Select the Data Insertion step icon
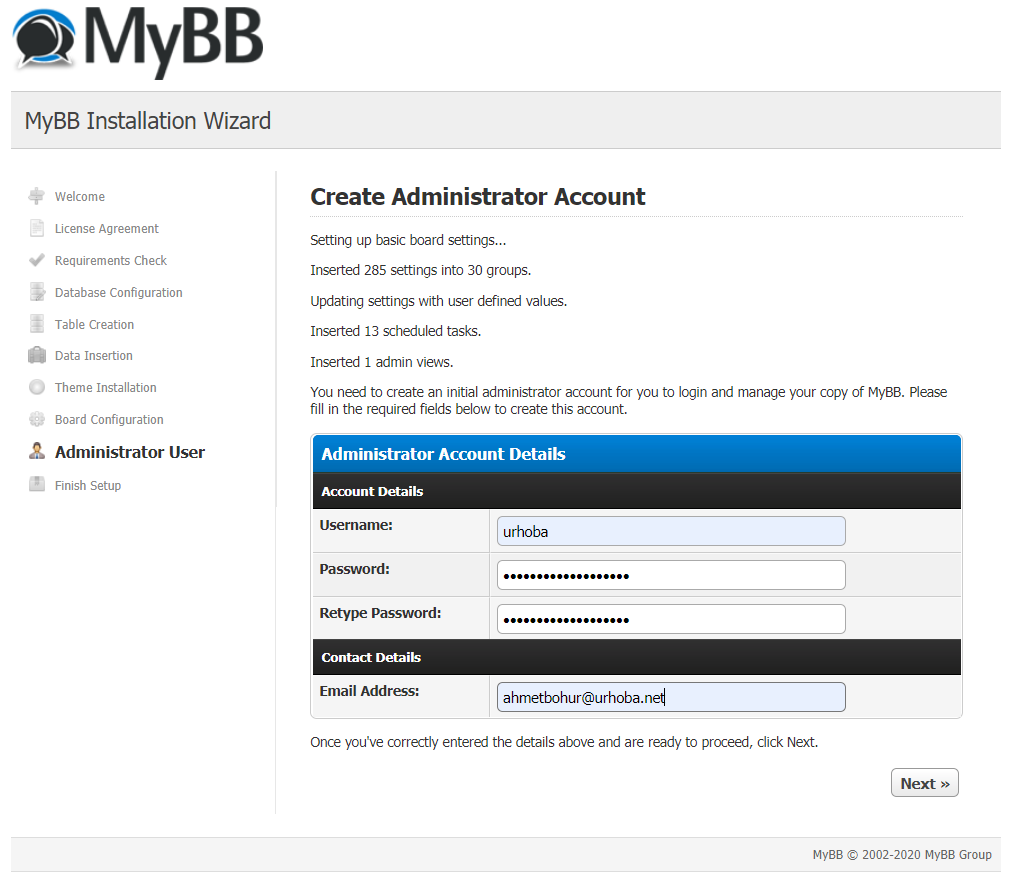 tap(36, 355)
